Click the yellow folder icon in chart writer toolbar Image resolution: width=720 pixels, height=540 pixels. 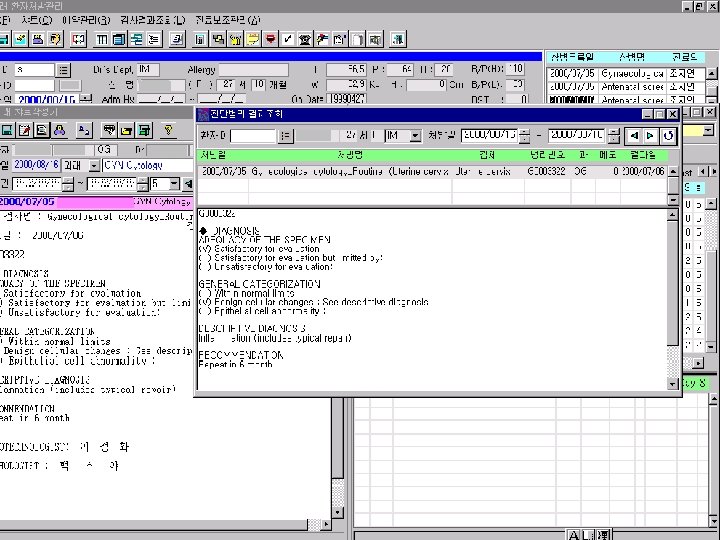pyautogui.click(x=126, y=130)
